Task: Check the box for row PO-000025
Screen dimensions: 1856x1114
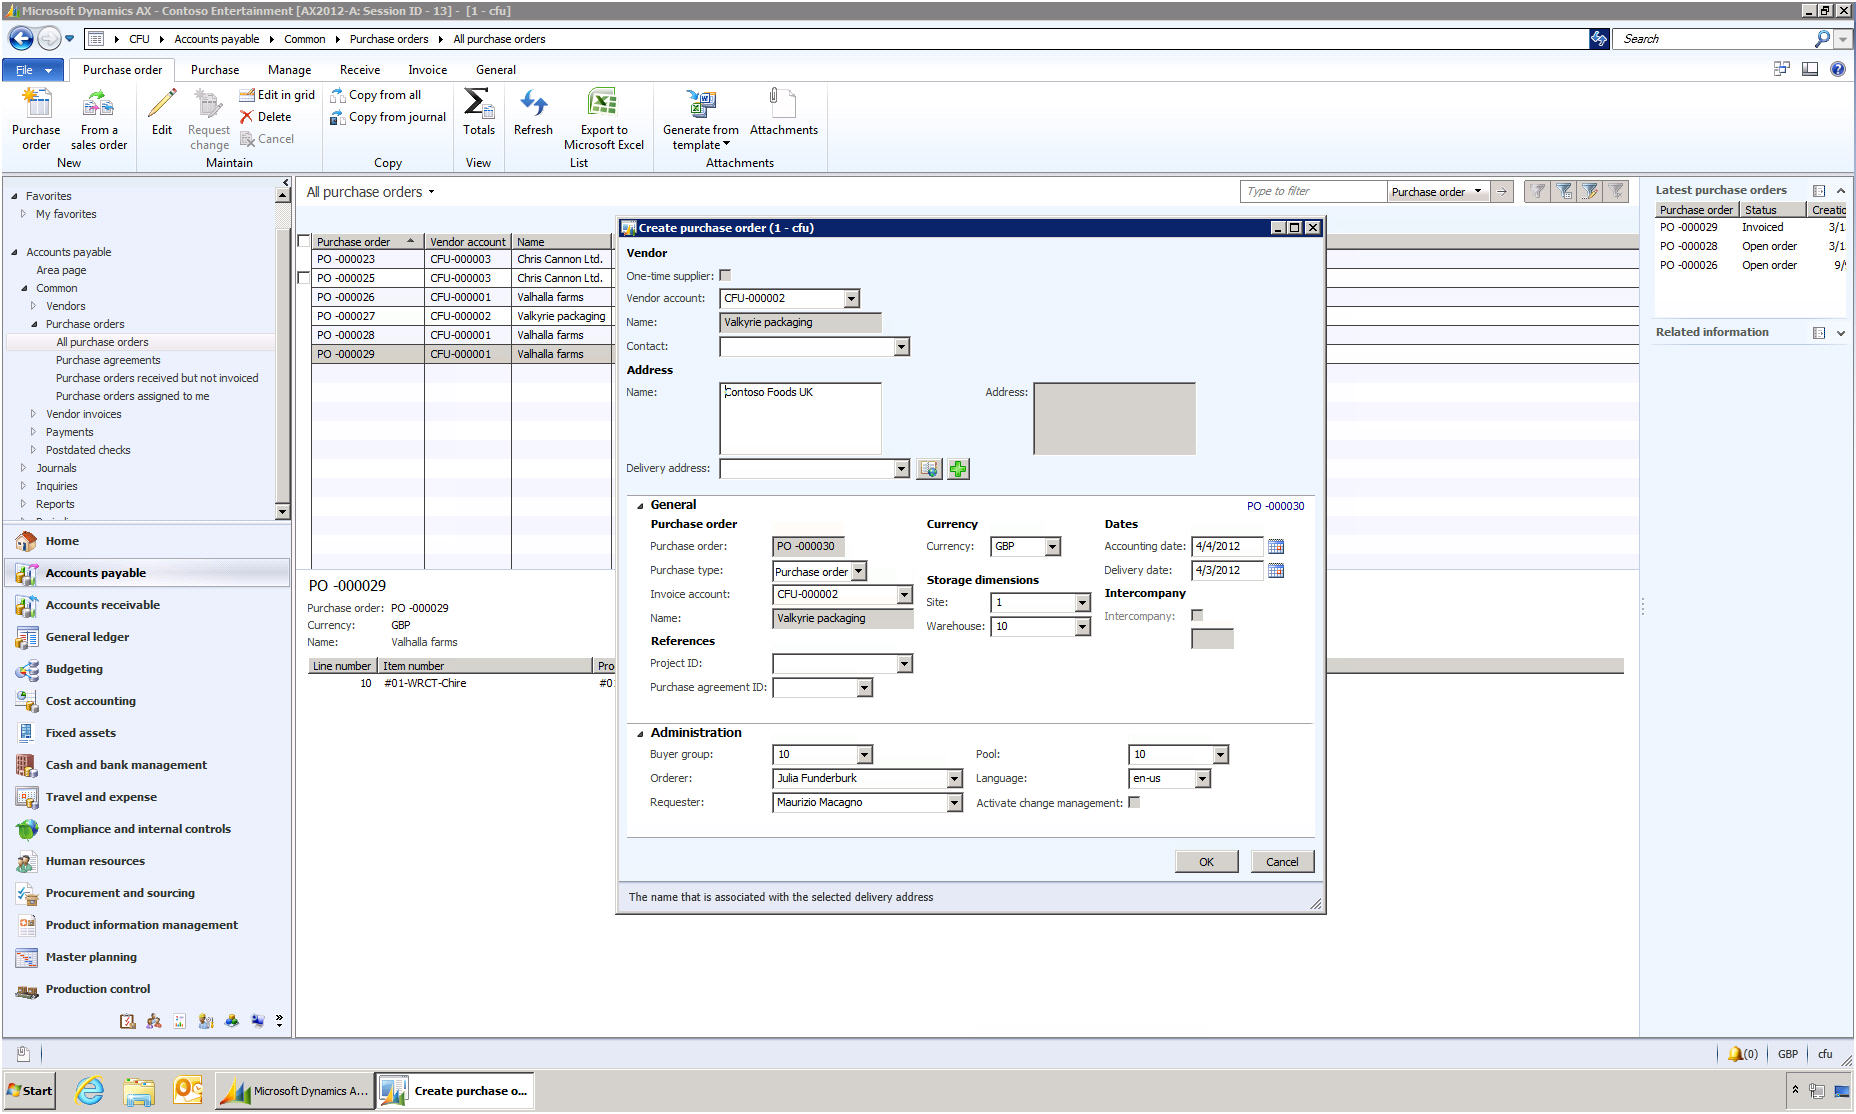Action: click(304, 278)
